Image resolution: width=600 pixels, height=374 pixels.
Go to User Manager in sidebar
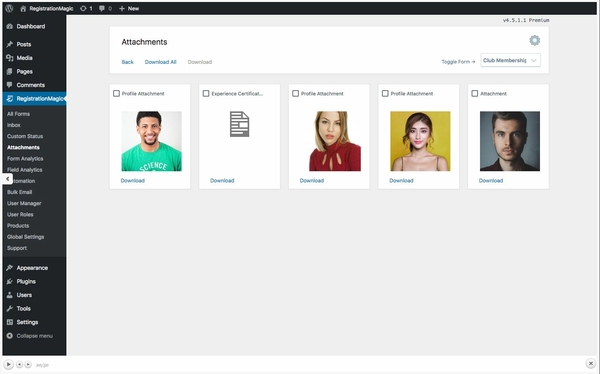coord(24,203)
